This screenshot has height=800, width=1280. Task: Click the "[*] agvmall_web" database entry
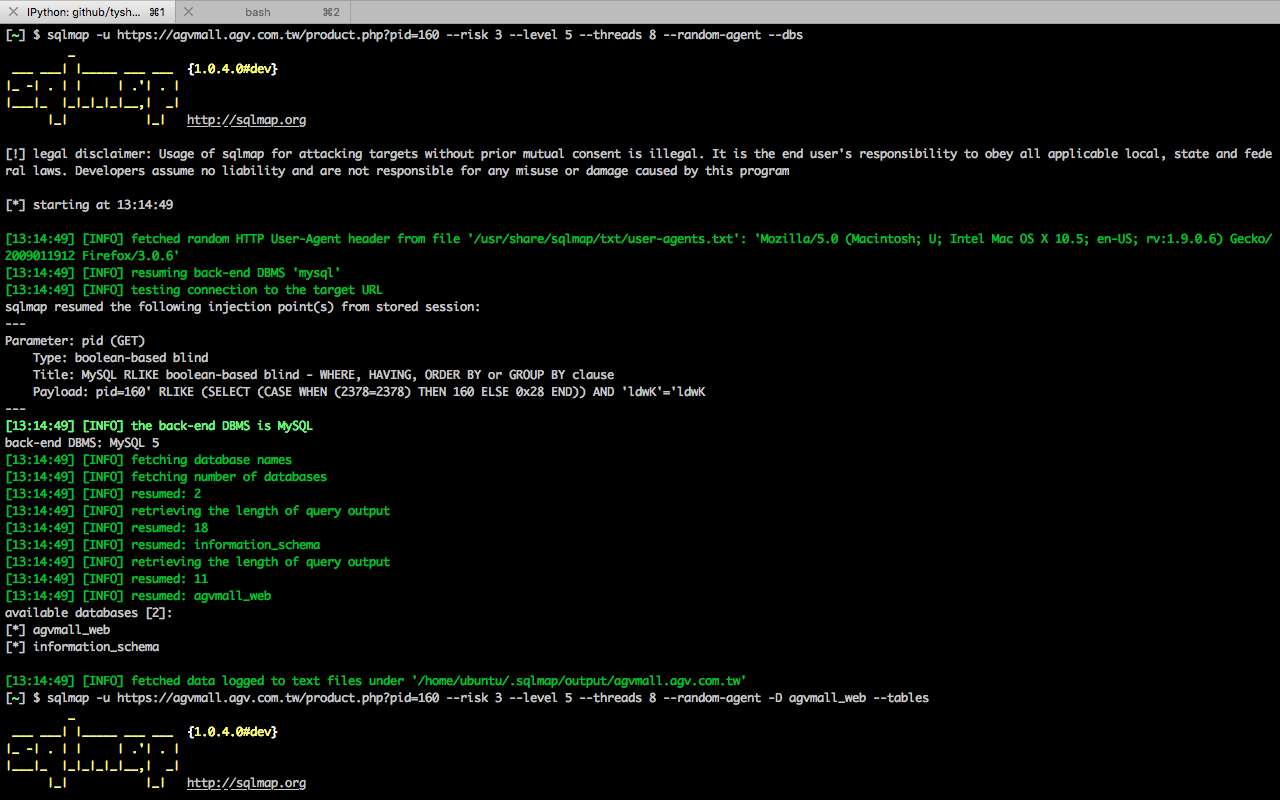click(58, 630)
